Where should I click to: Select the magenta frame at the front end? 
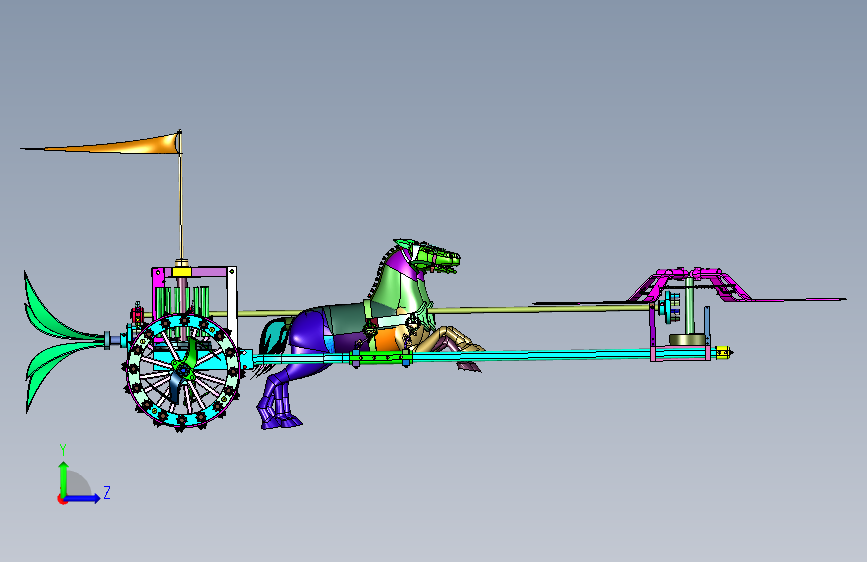691,284
